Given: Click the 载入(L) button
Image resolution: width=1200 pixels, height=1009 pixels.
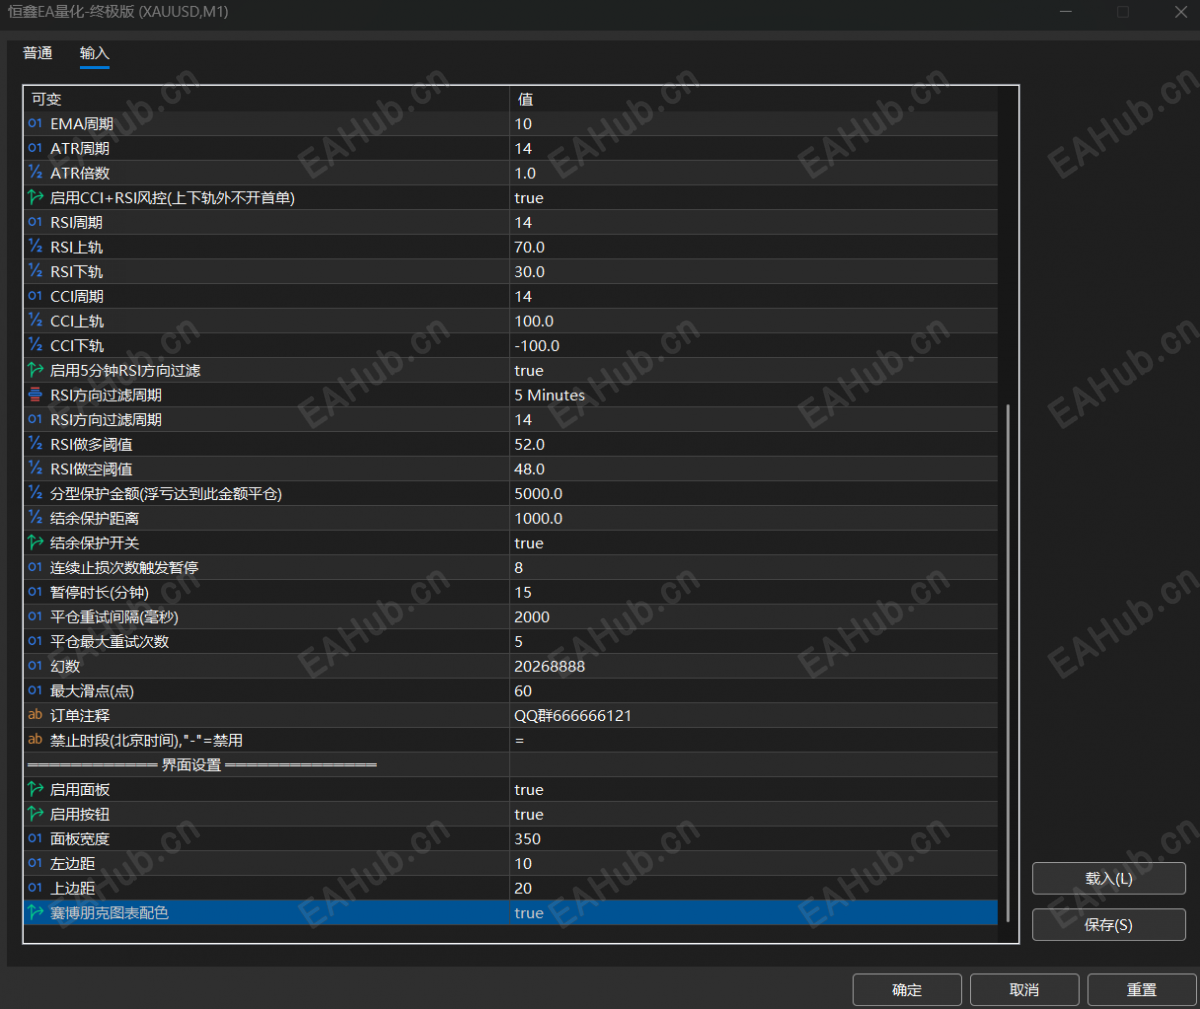Looking at the screenshot, I should pyautogui.click(x=1109, y=879).
